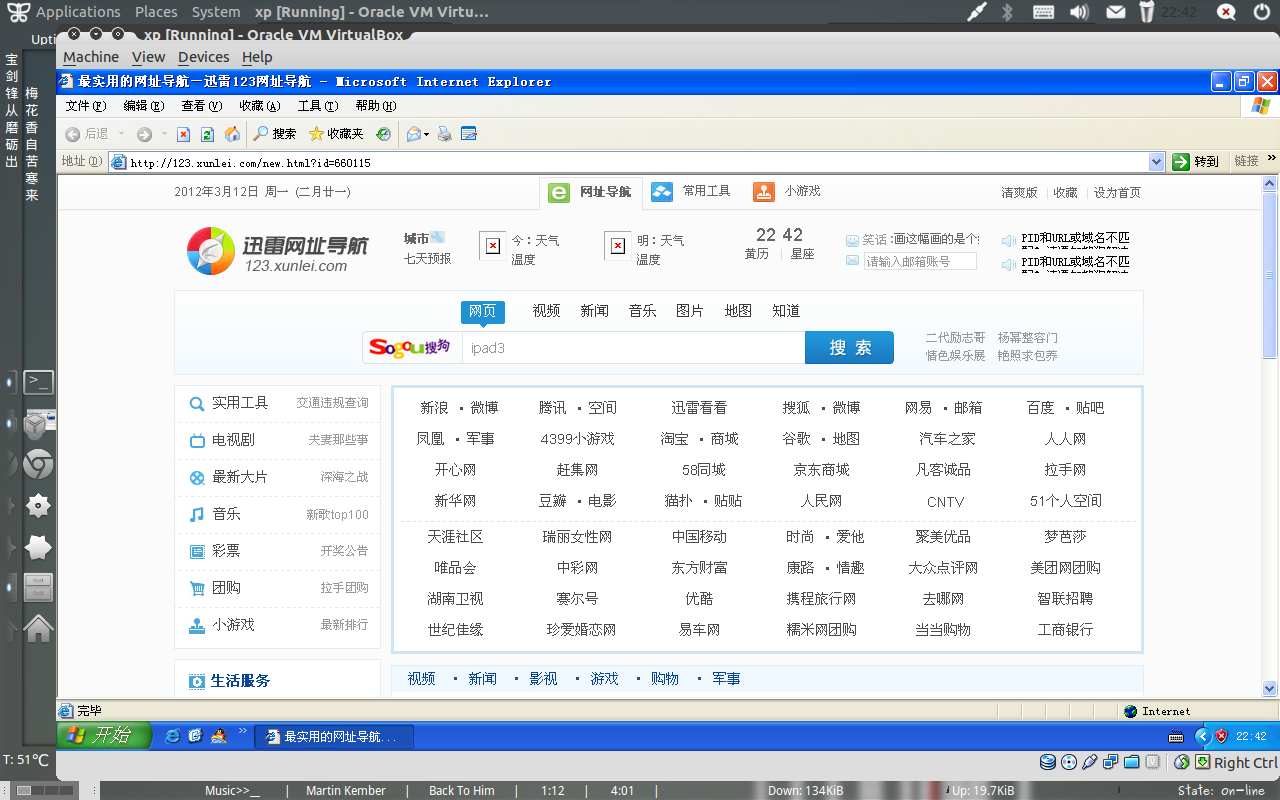This screenshot has height=800, width=1280.
Task: Open the IE Mail envelope icon
Action: pyautogui.click(x=413, y=134)
